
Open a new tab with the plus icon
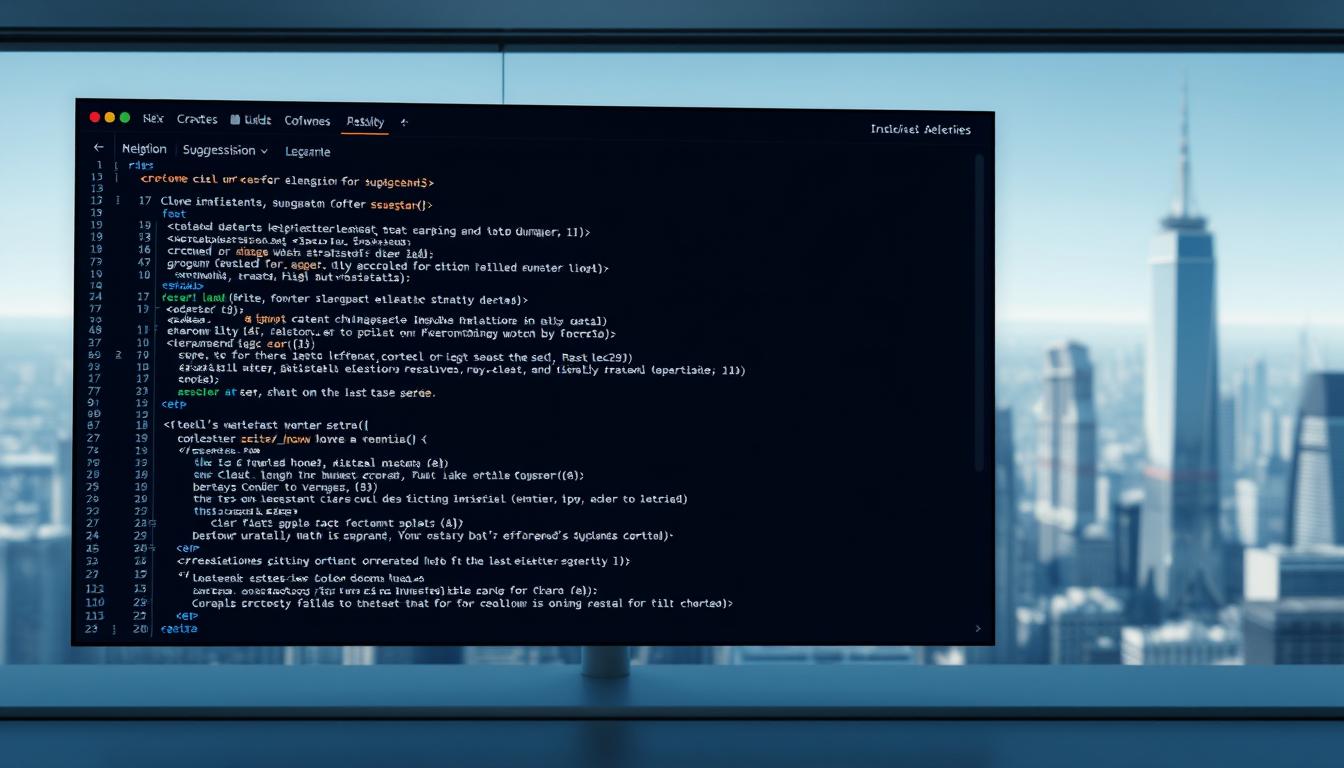(x=403, y=121)
